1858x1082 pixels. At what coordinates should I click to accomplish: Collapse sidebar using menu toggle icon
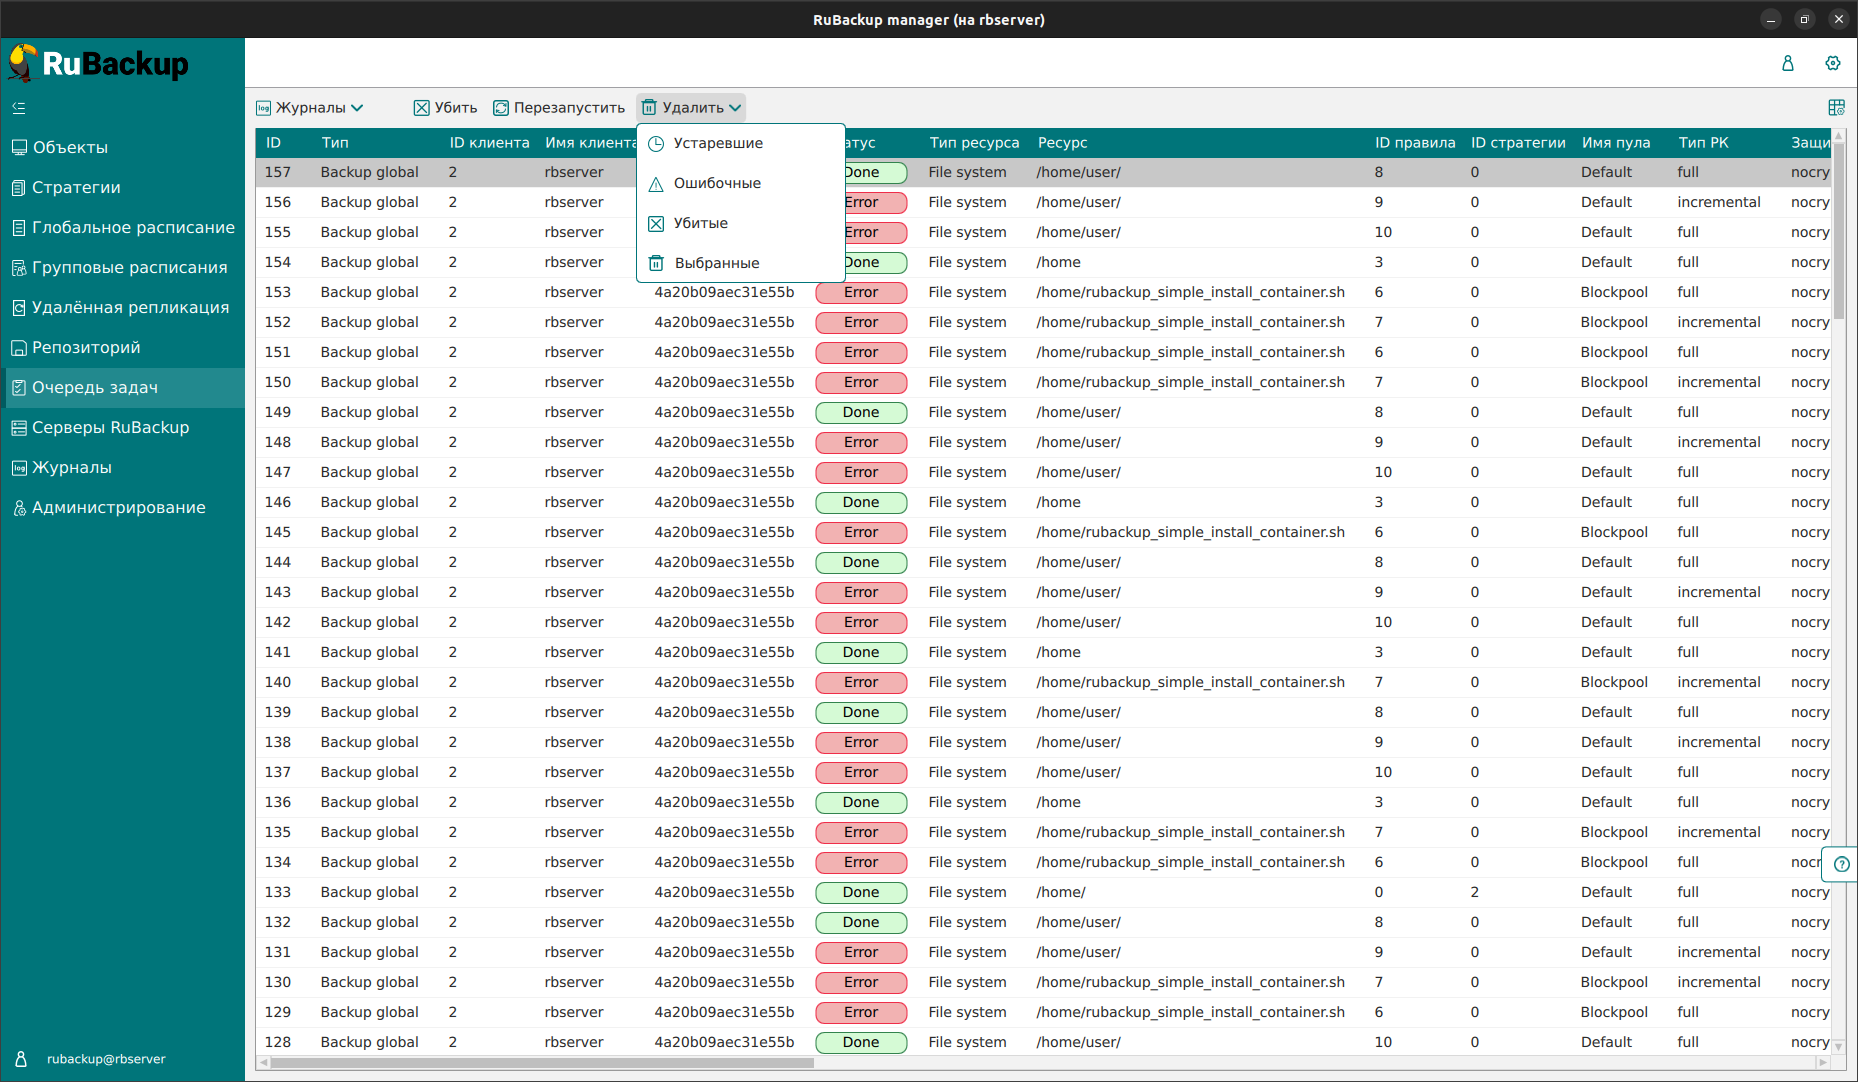click(x=19, y=108)
